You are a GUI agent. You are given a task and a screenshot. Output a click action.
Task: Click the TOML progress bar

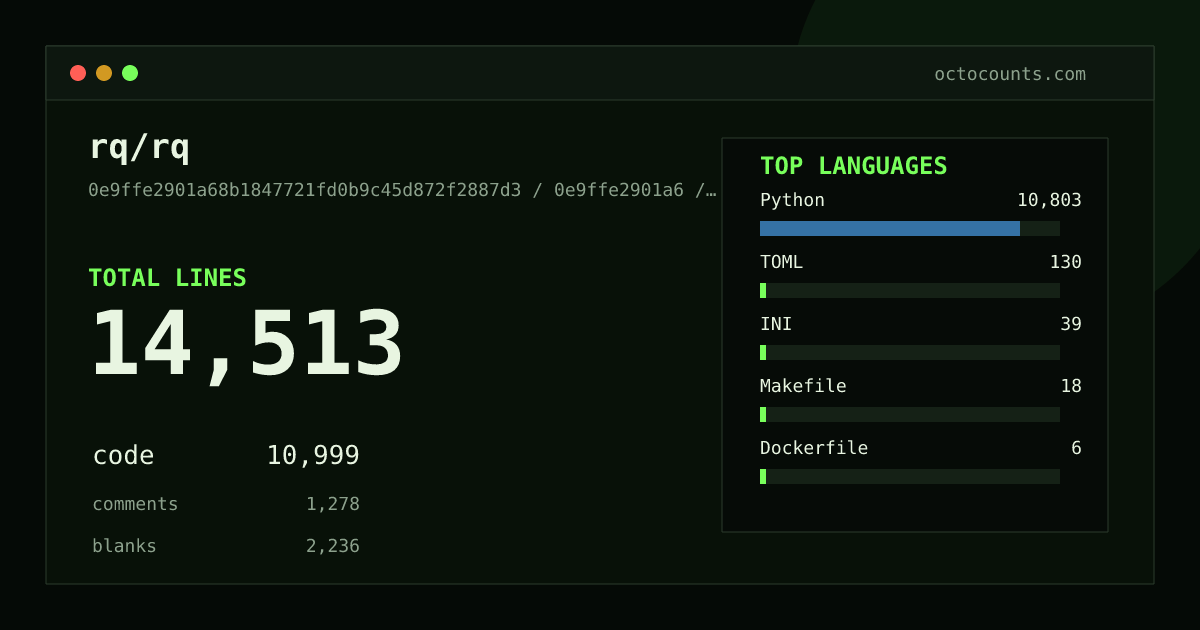point(910,290)
